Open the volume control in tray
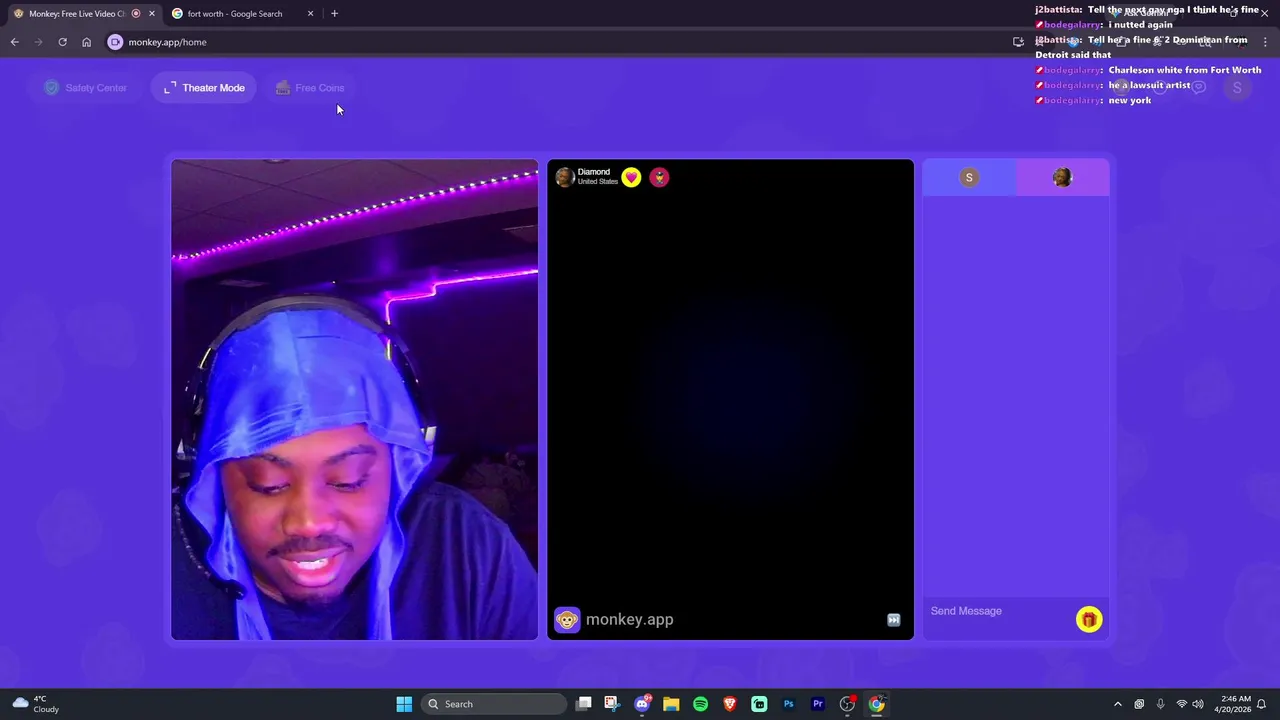The width and height of the screenshot is (1280, 720). click(x=1198, y=704)
